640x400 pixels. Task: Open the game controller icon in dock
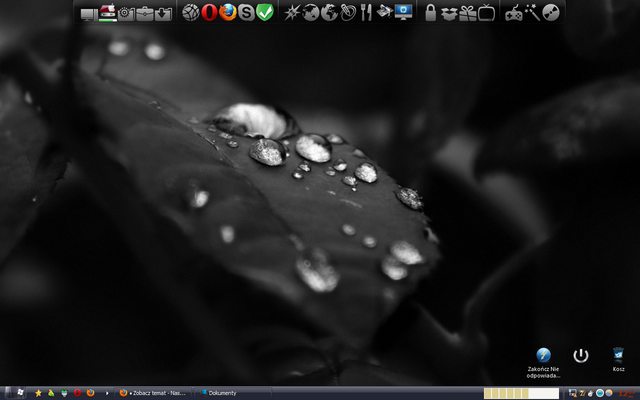(514, 13)
